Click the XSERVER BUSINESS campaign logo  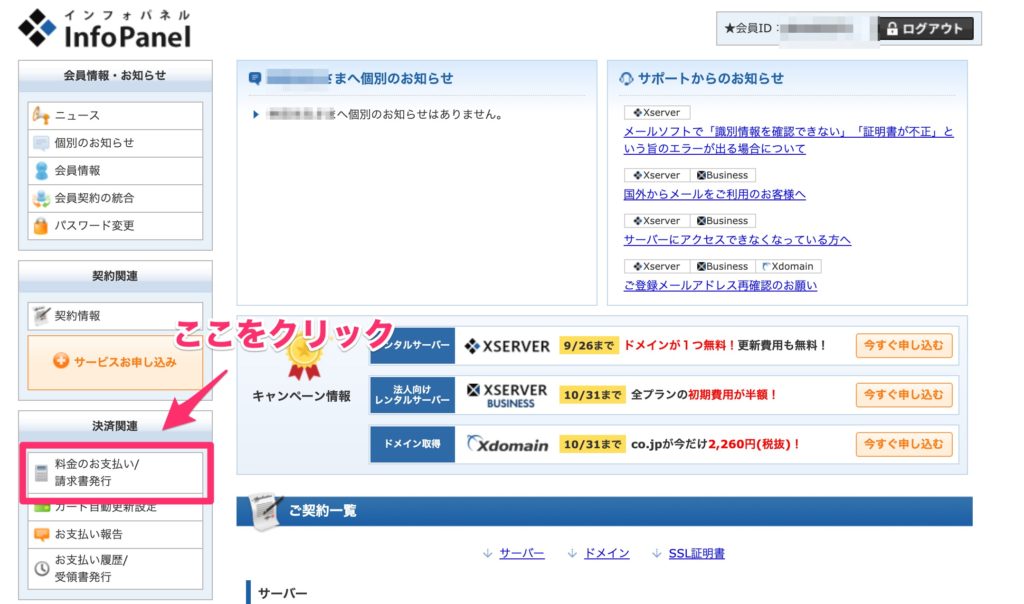coord(507,395)
